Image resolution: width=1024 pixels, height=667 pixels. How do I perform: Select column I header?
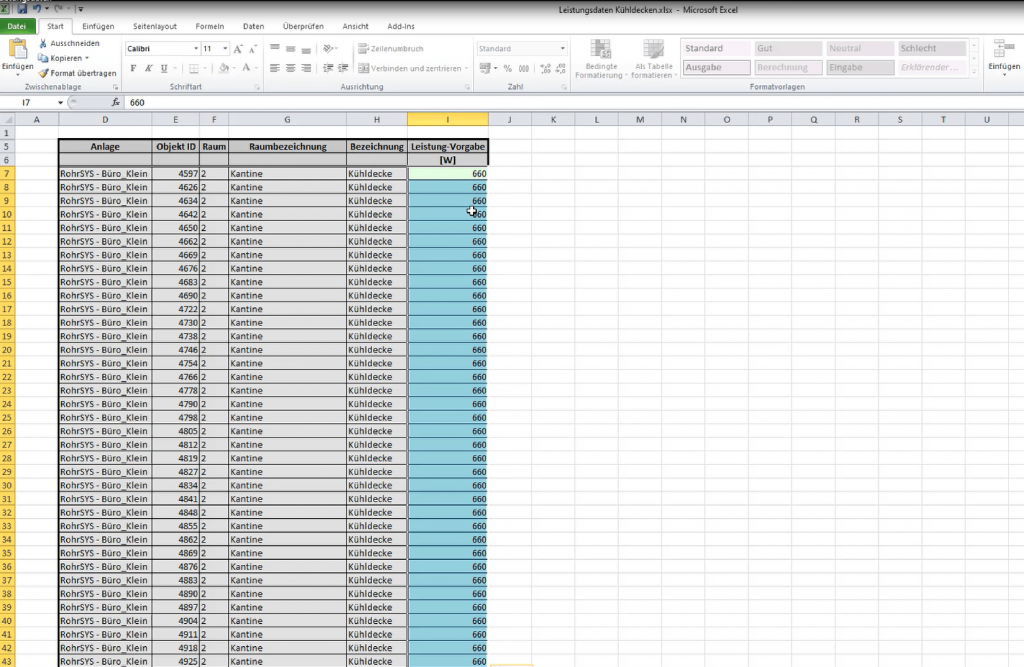[x=447, y=120]
